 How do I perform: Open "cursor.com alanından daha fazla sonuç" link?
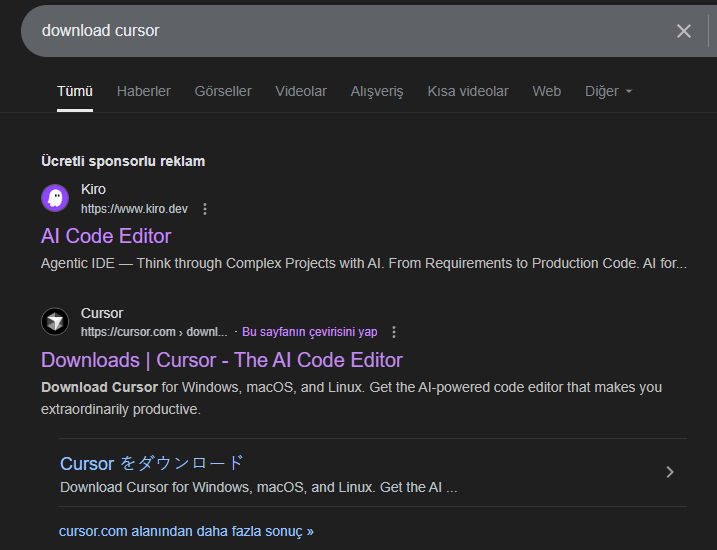click(186, 531)
